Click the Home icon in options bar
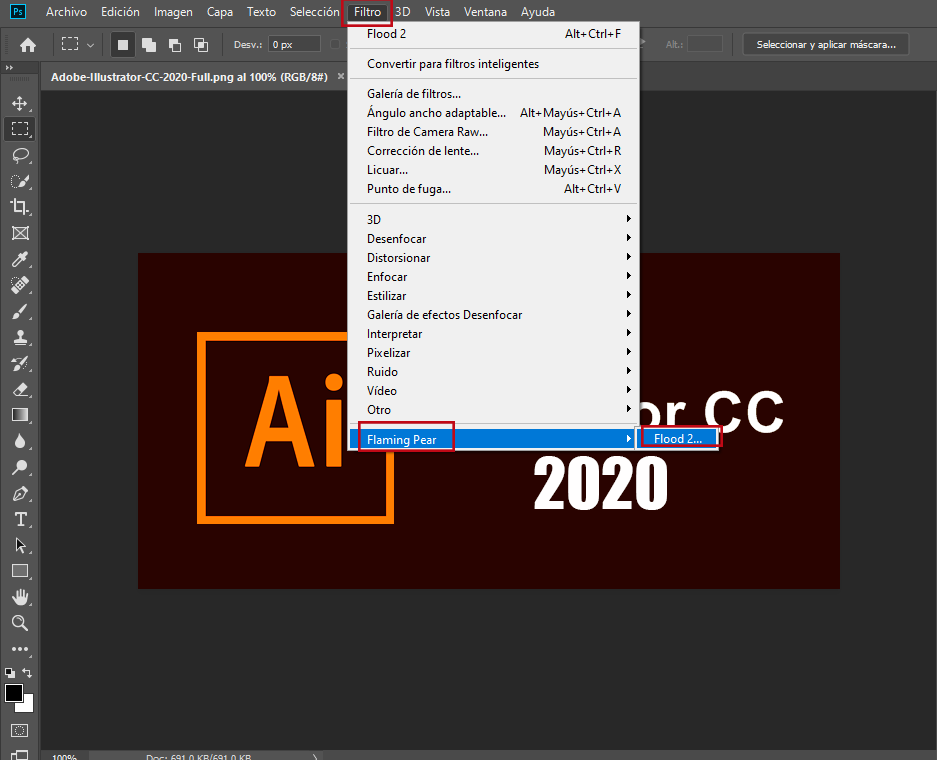The image size is (937, 760). point(27,45)
